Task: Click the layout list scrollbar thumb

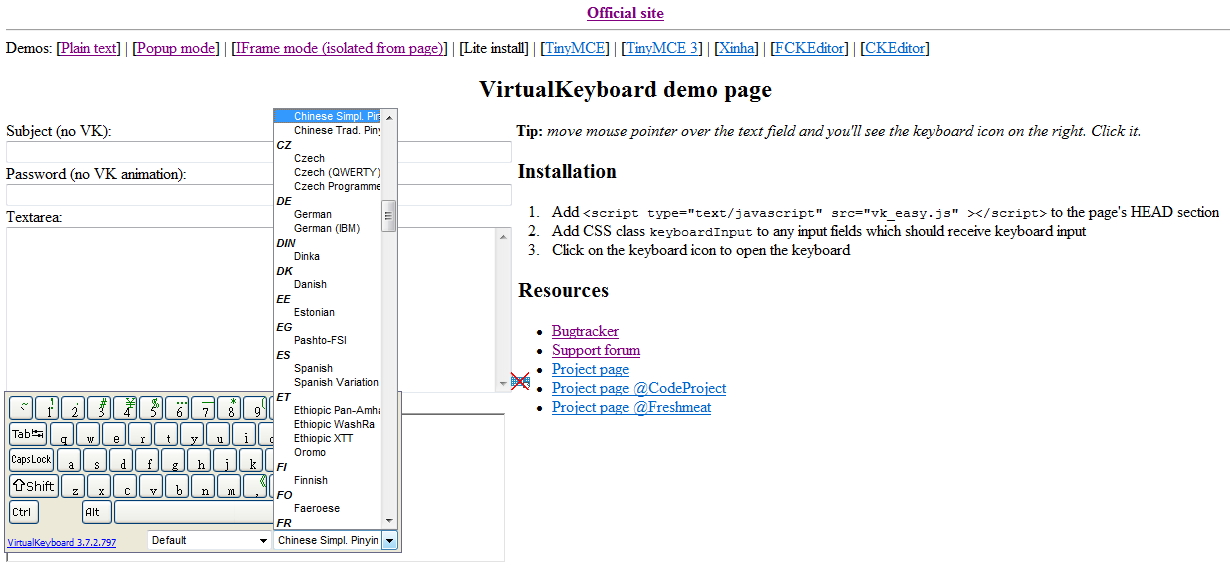Action: coord(390,215)
